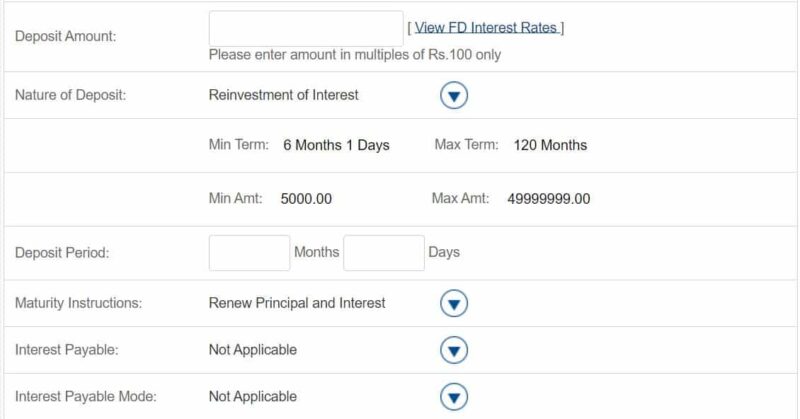
Task: Select the Days input box for Deposit Period
Action: point(384,253)
